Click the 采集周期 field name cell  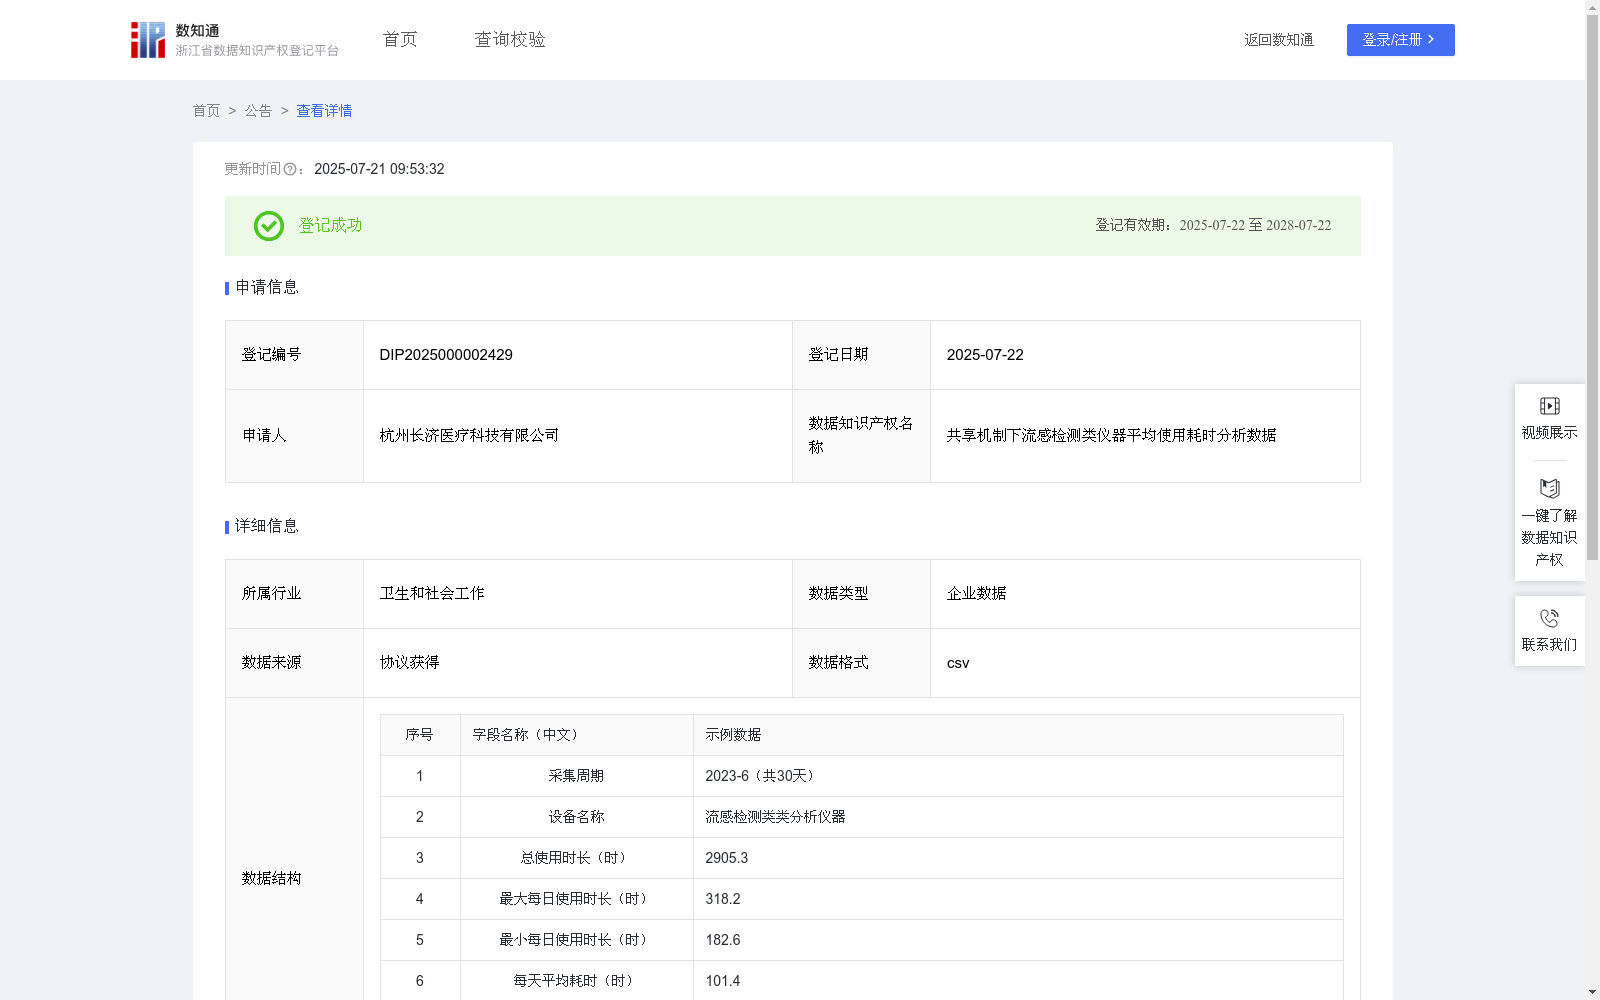576,776
